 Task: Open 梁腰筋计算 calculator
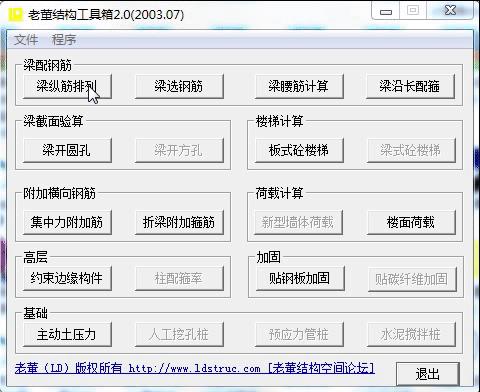pos(299,86)
